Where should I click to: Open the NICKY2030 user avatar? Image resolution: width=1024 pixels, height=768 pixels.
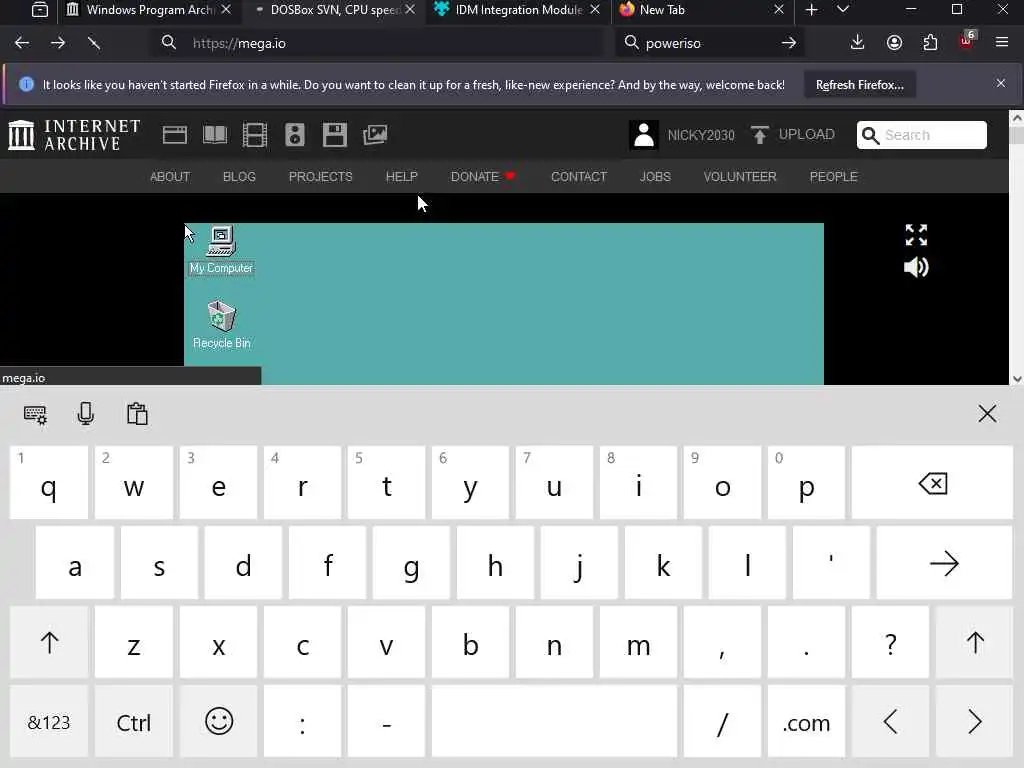[643, 135]
